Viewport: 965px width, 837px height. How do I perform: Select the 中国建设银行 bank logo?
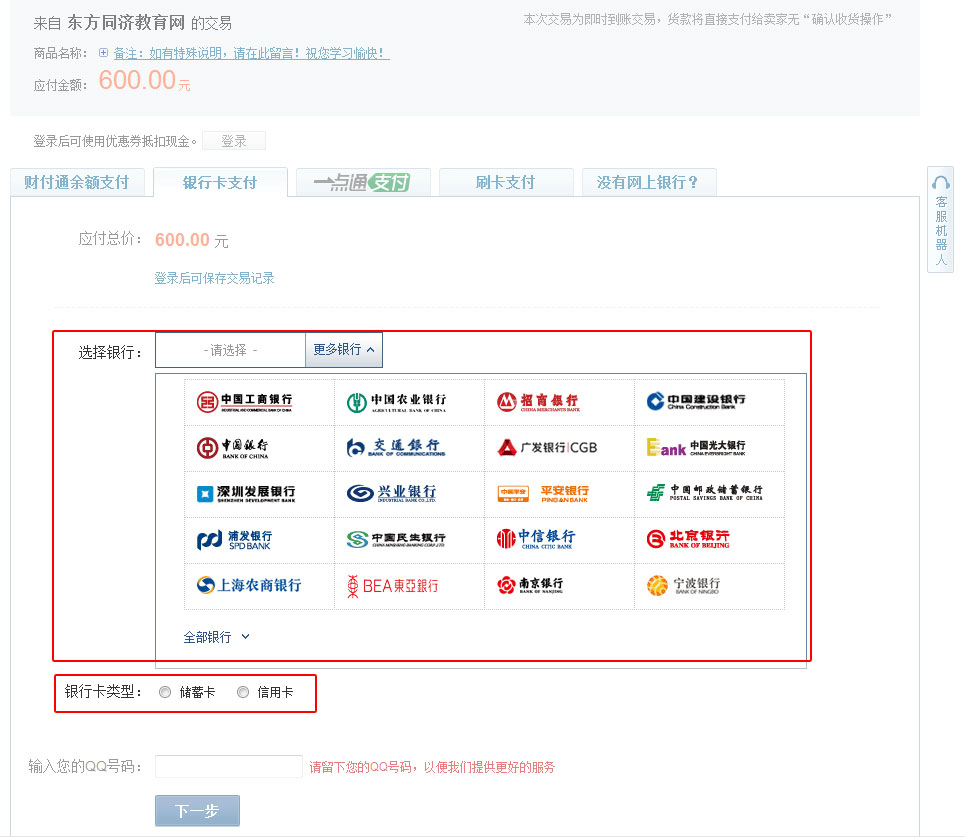pyautogui.click(x=696, y=402)
